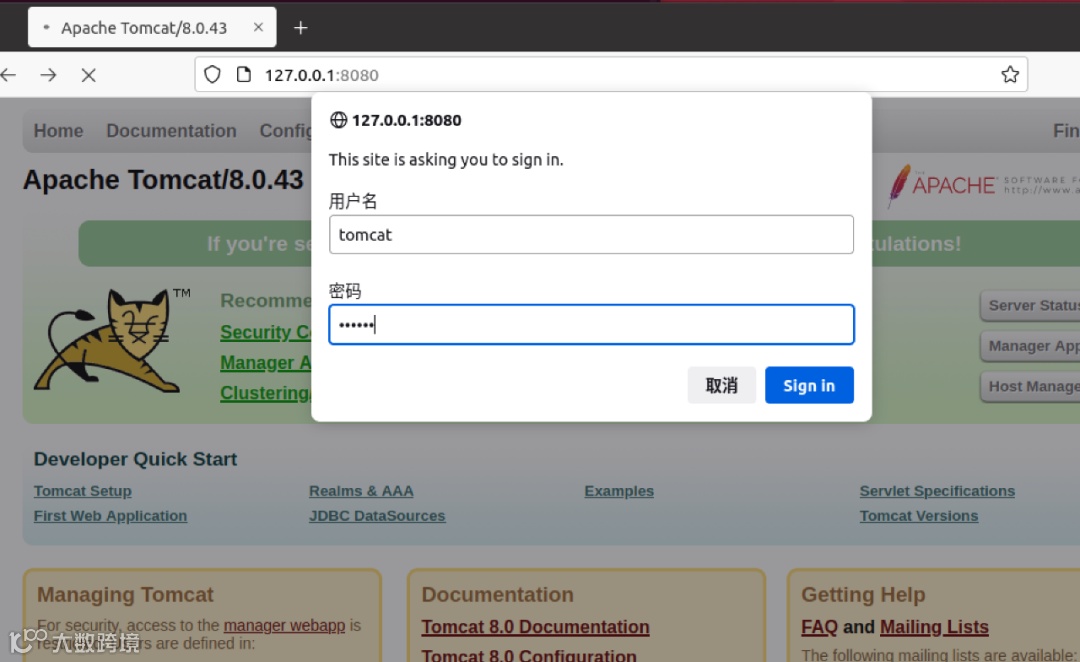Click the 密码 label in dialog

[344, 291]
